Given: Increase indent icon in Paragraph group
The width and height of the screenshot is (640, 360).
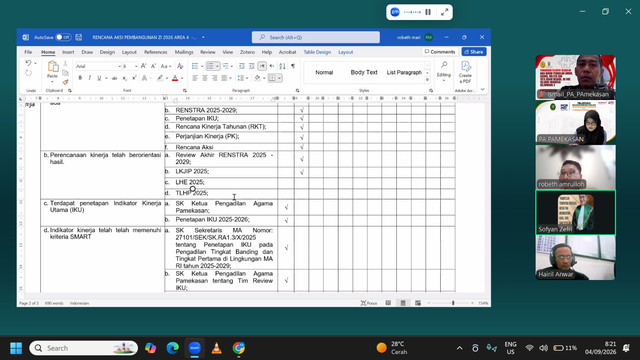Looking at the screenshot, I should (251, 66).
